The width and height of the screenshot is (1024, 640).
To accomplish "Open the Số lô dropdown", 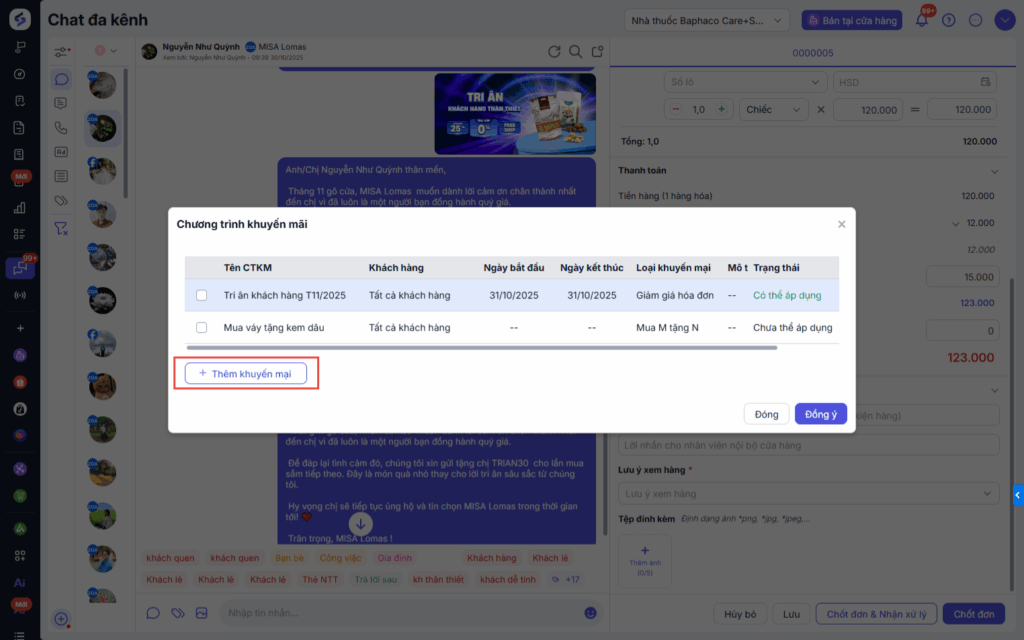I will tap(745, 82).
